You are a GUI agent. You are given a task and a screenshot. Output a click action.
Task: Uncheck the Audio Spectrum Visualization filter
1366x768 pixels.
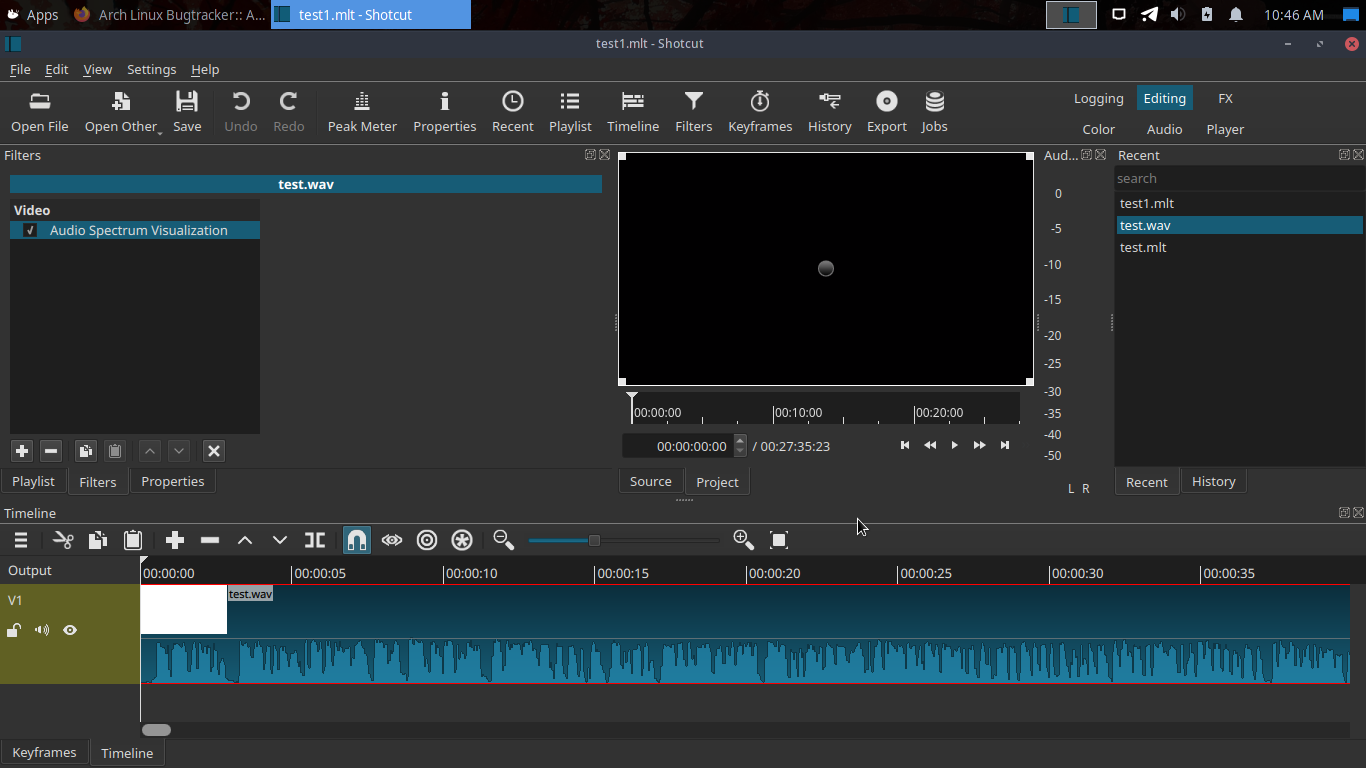31,230
